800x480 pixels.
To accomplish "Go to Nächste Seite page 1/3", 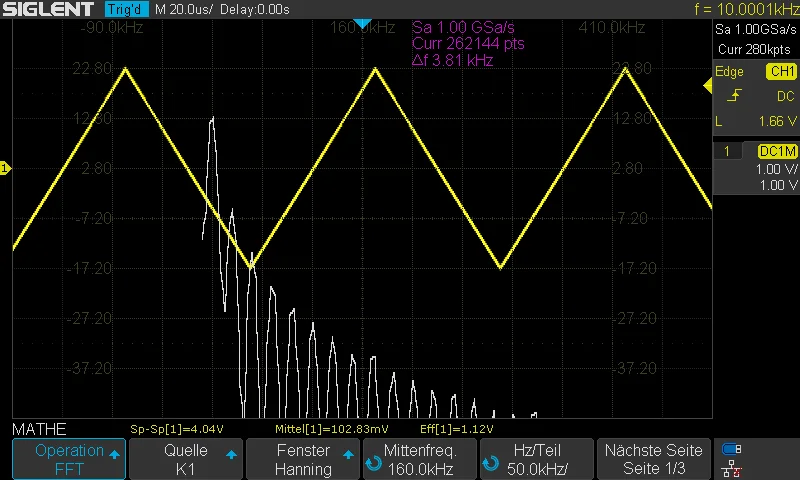I will pos(654,459).
